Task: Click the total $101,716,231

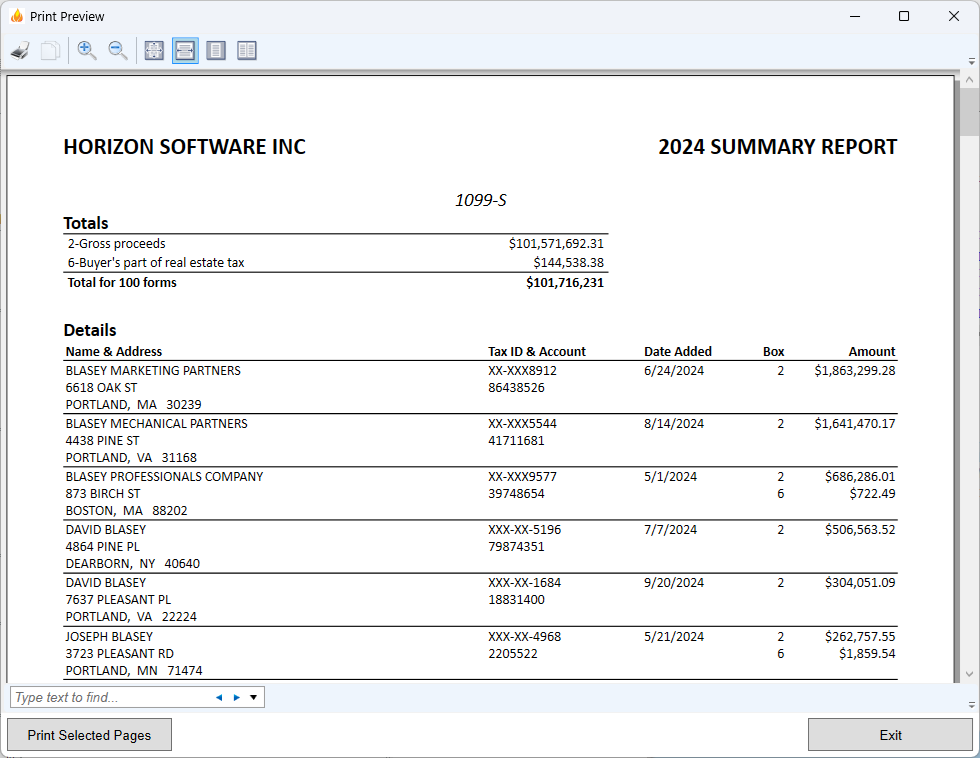Action: coord(565,282)
